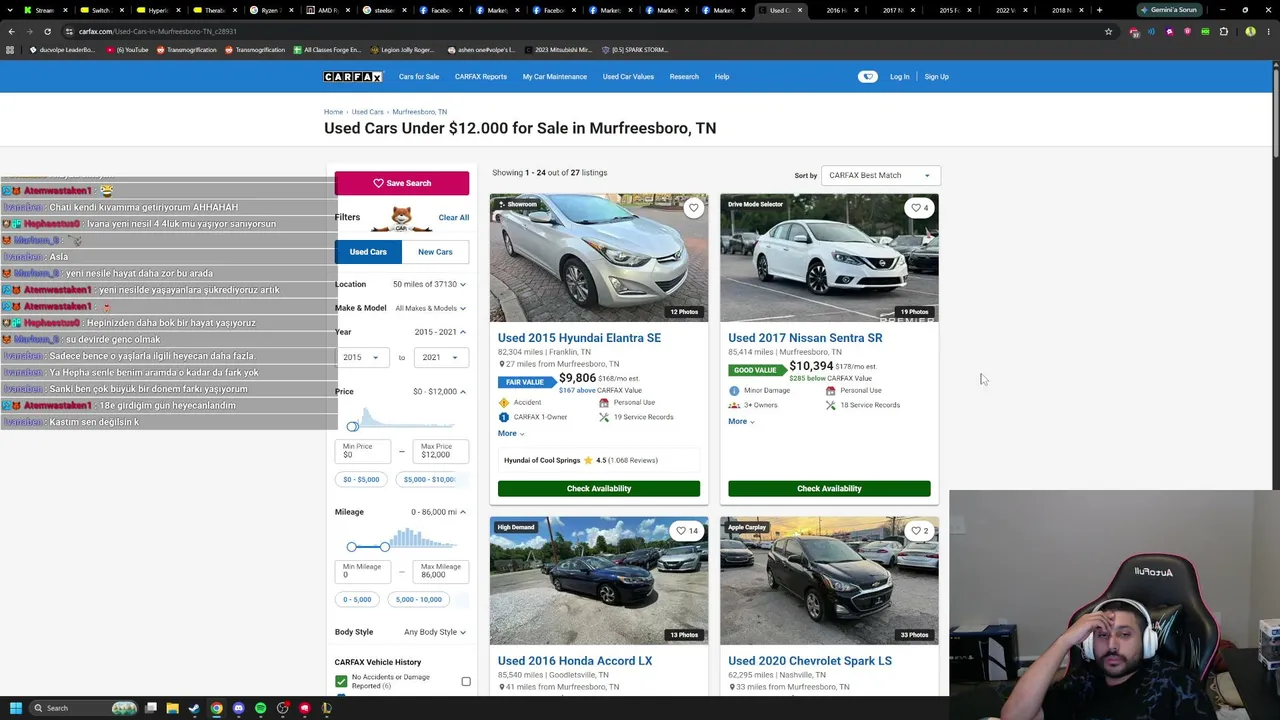
Task: Switch to the New Cars toggle
Action: point(435,252)
